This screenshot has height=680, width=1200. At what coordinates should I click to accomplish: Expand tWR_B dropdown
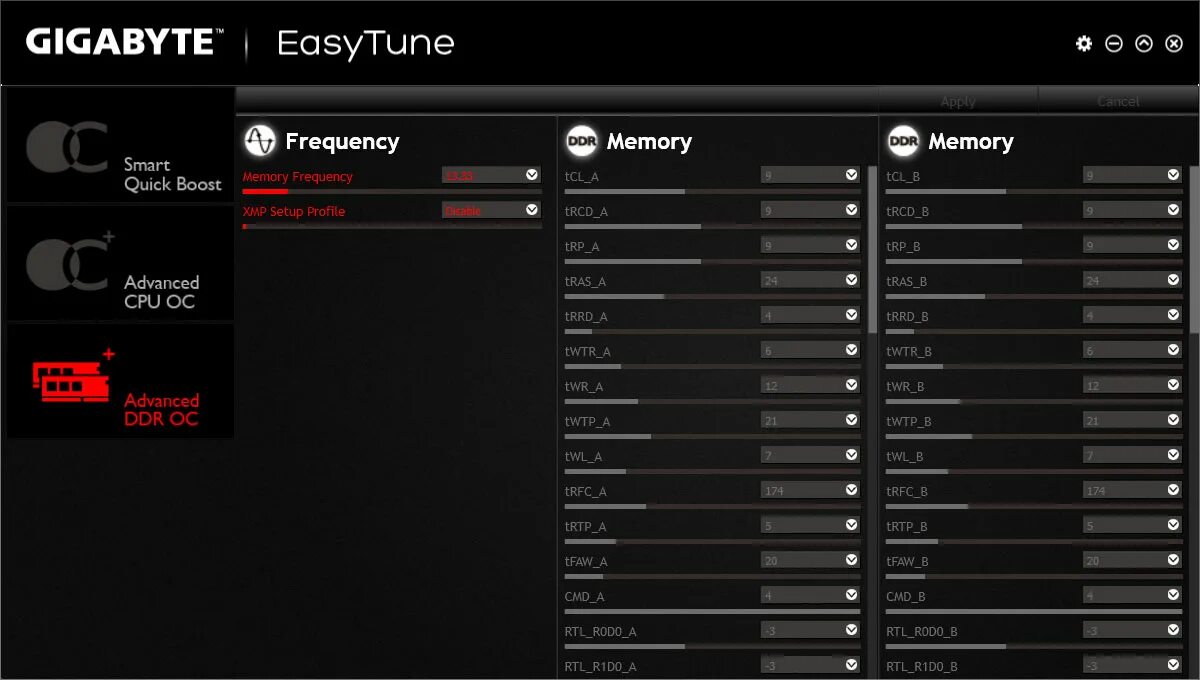[x=1132, y=385]
